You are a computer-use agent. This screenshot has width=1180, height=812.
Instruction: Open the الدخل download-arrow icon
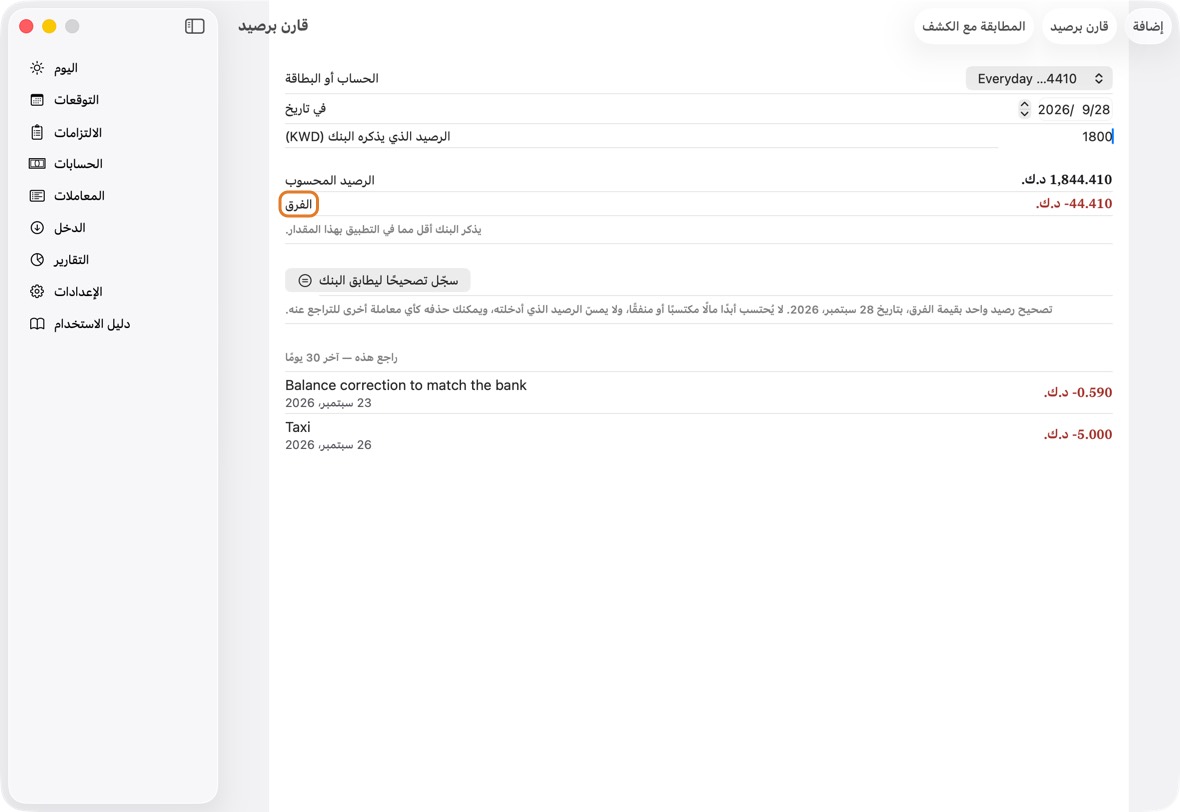pyautogui.click(x=37, y=227)
